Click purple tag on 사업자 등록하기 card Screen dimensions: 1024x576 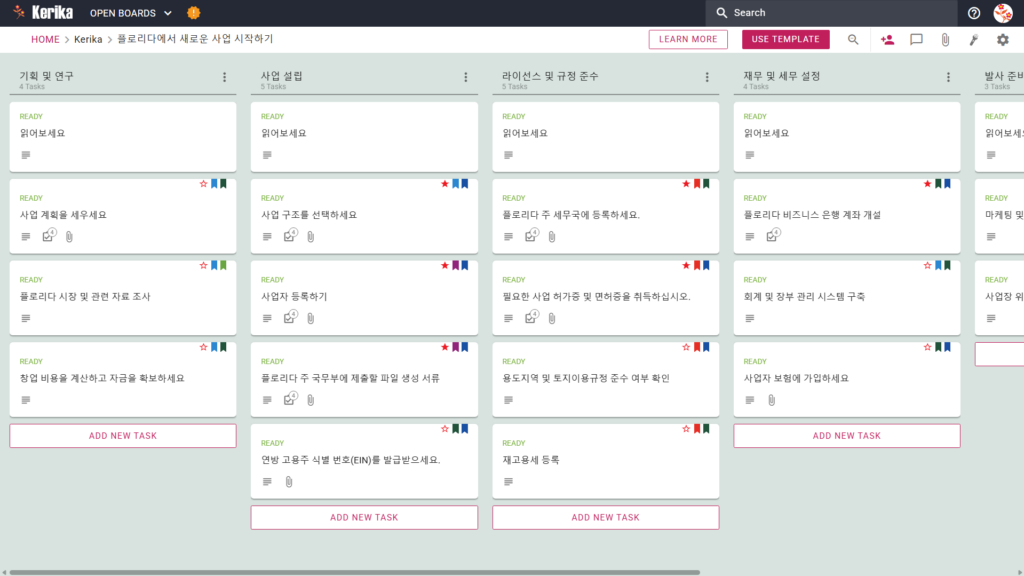click(x=456, y=266)
